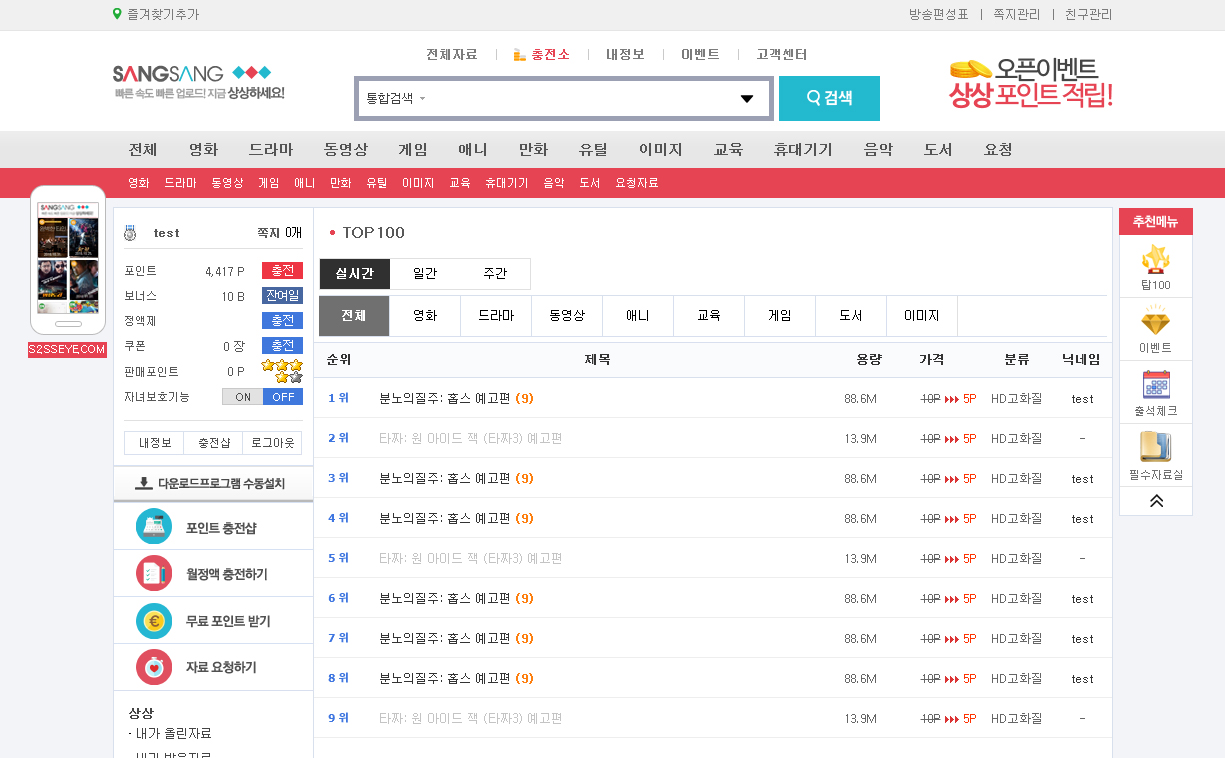1225x758 pixels.
Task: Switch 자녀보호기능 to OFF
Action: [x=282, y=397]
